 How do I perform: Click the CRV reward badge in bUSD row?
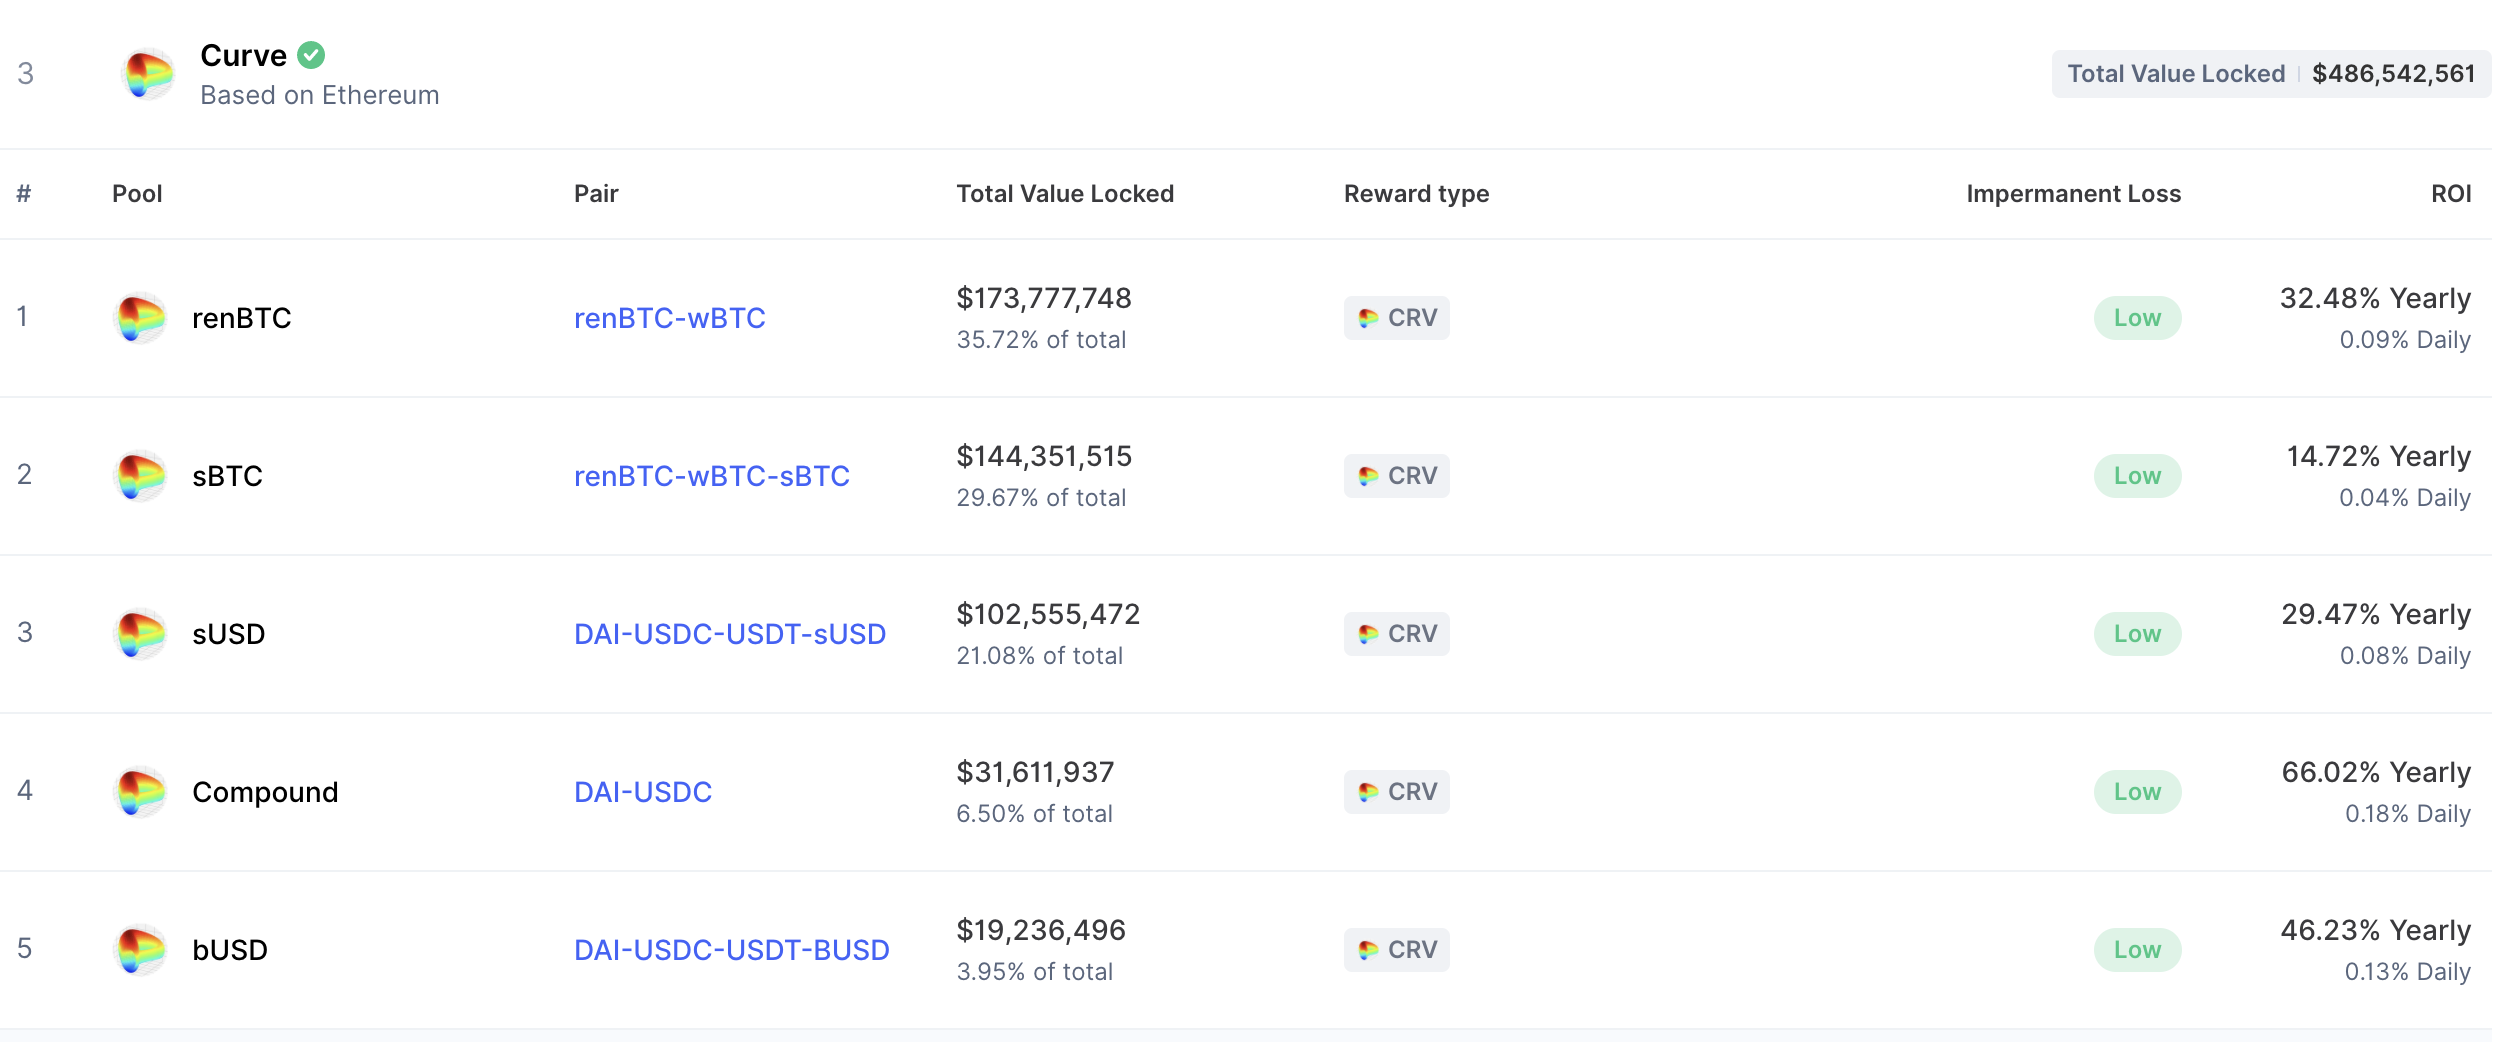click(x=1396, y=950)
